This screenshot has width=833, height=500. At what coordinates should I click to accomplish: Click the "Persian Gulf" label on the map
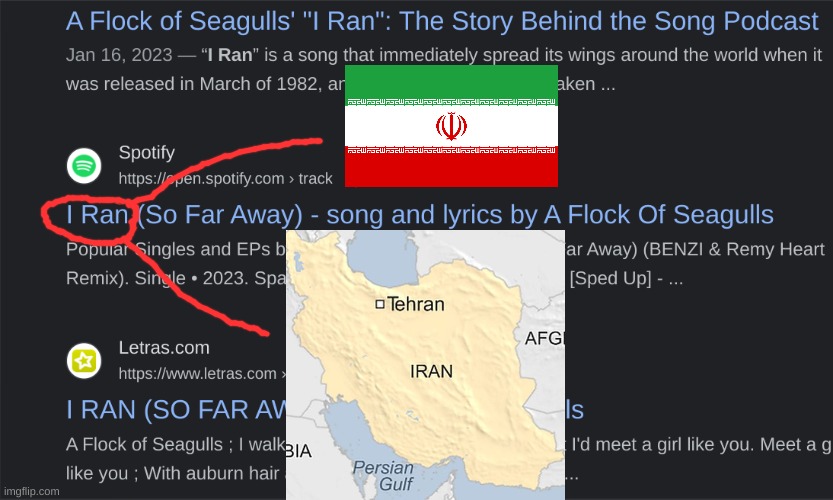point(382,476)
